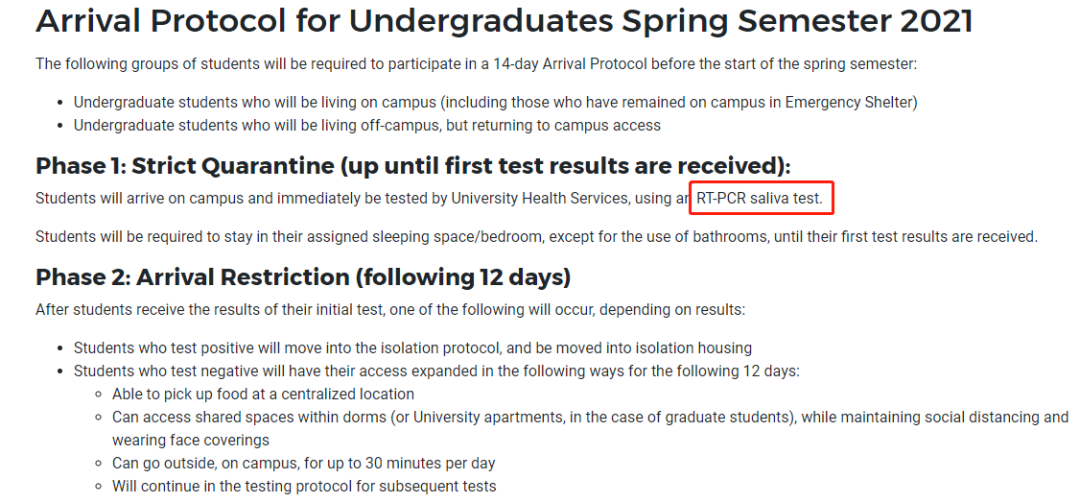This screenshot has height=503, width=1080.
Task: Click the 'assigned sleeping space/bedroom' sentence
Action: (537, 237)
